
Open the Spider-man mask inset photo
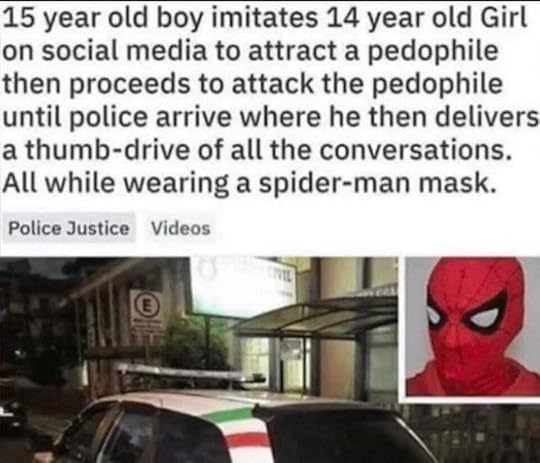click(x=471, y=328)
